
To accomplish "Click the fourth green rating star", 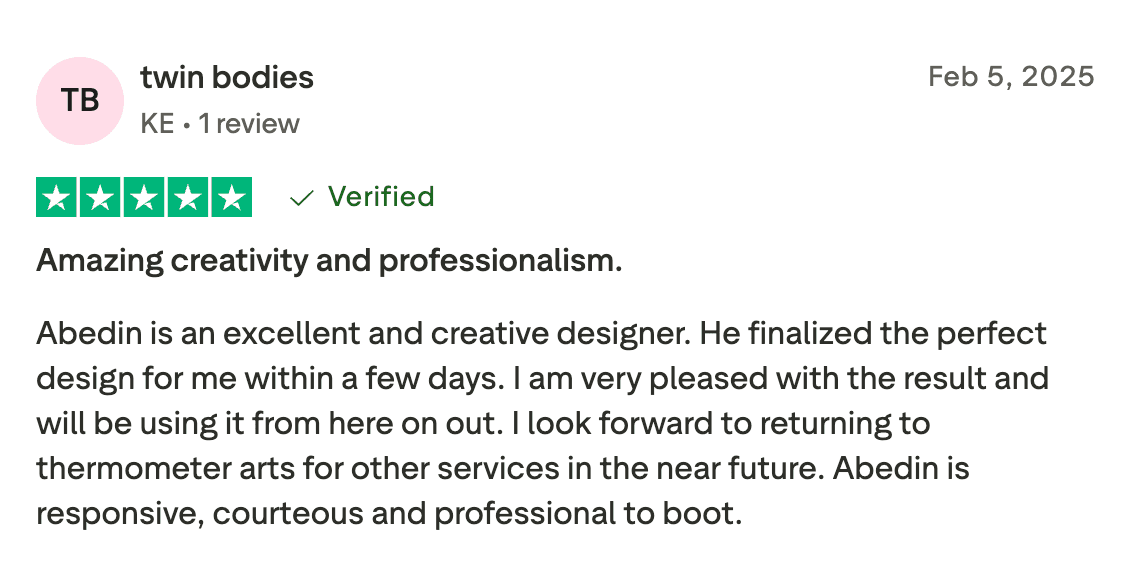I will [188, 197].
